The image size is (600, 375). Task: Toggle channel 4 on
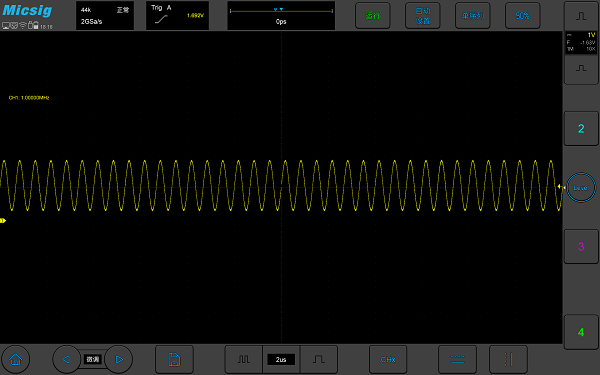581,332
